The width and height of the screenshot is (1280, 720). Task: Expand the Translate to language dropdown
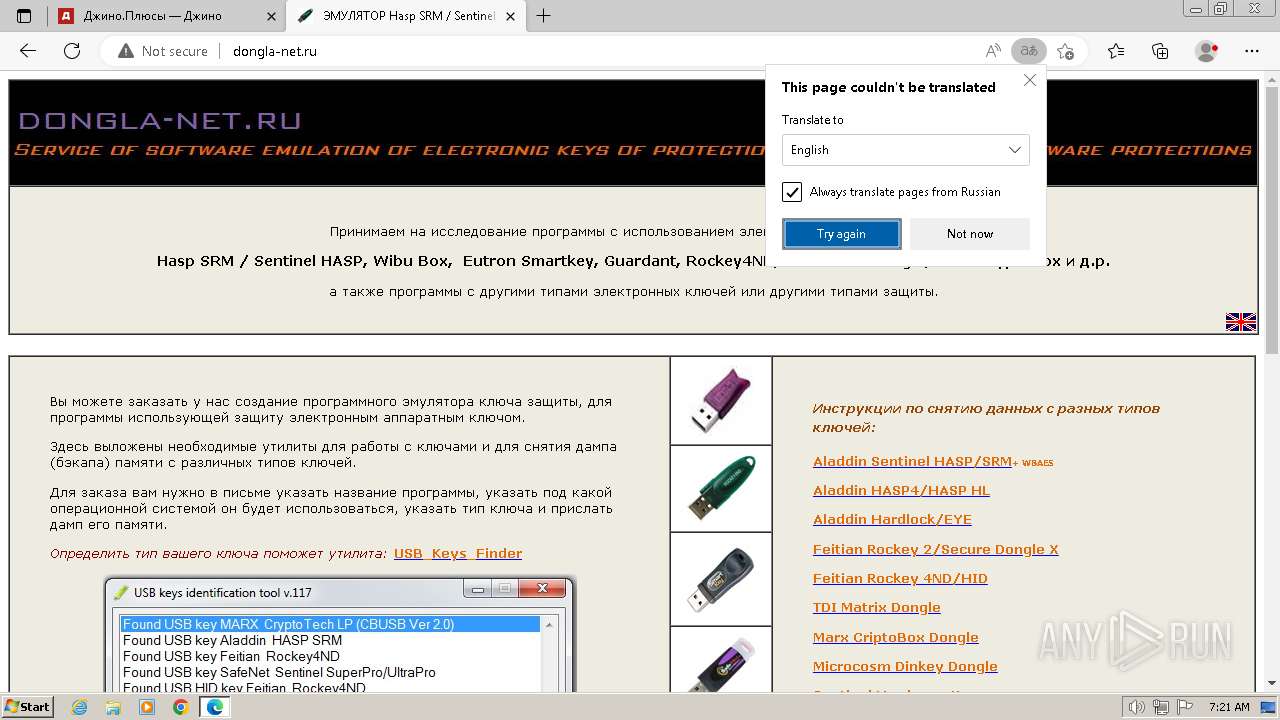click(x=906, y=150)
